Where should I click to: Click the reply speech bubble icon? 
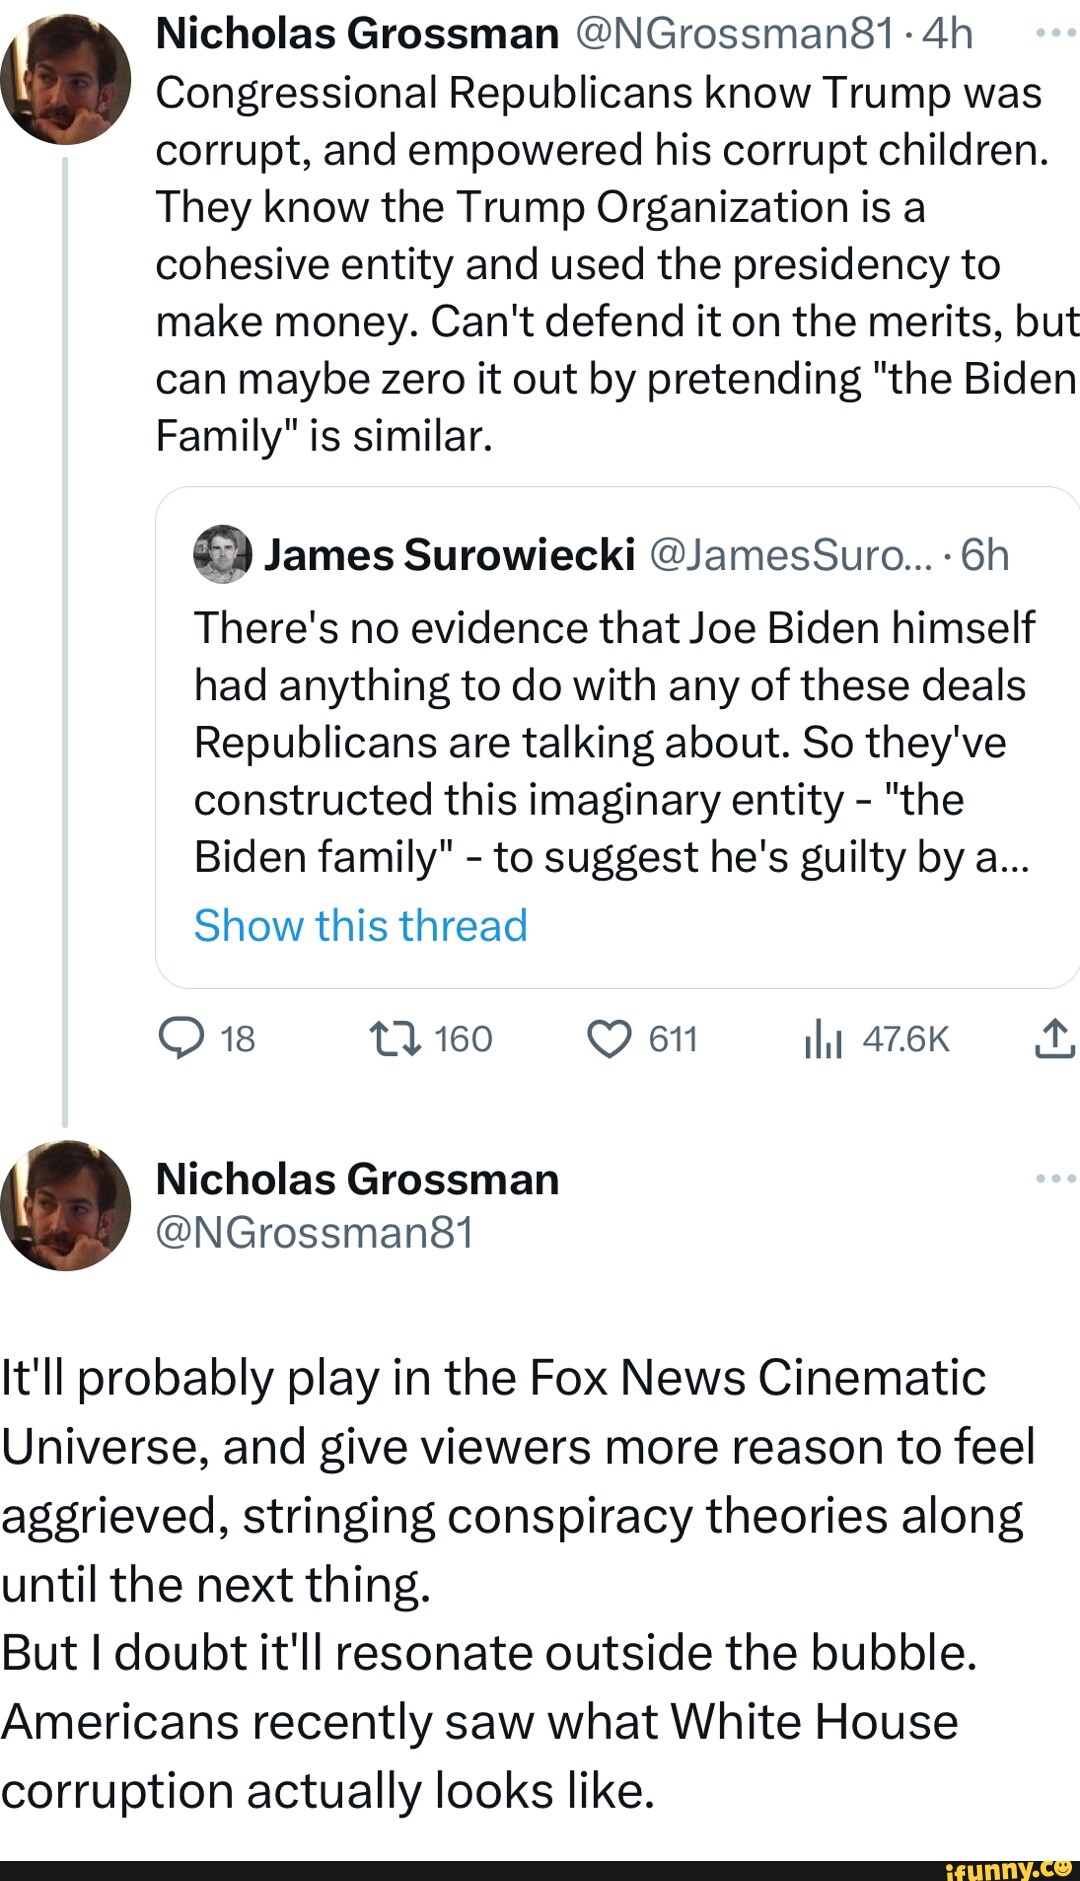(x=181, y=1040)
